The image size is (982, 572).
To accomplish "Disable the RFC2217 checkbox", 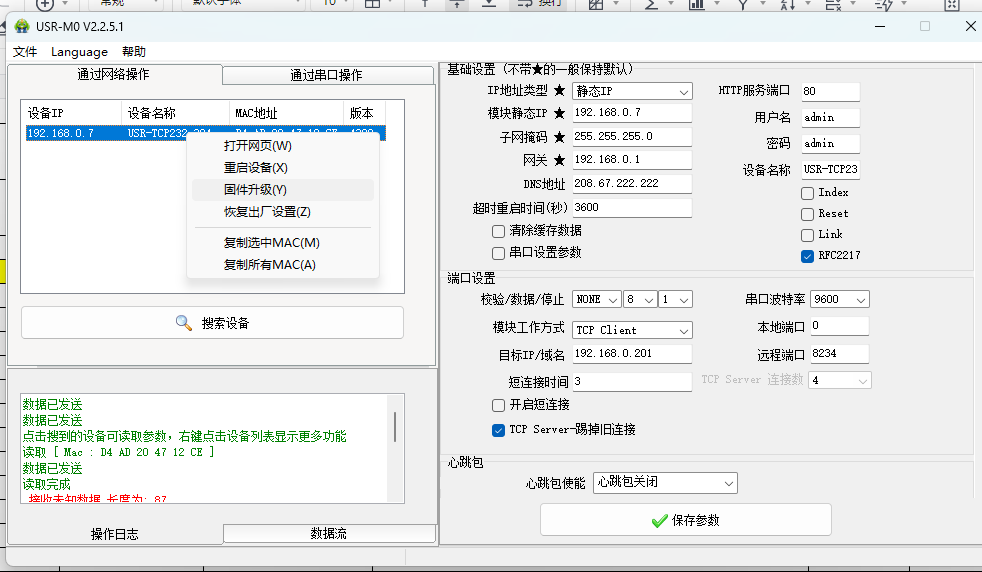I will click(807, 256).
